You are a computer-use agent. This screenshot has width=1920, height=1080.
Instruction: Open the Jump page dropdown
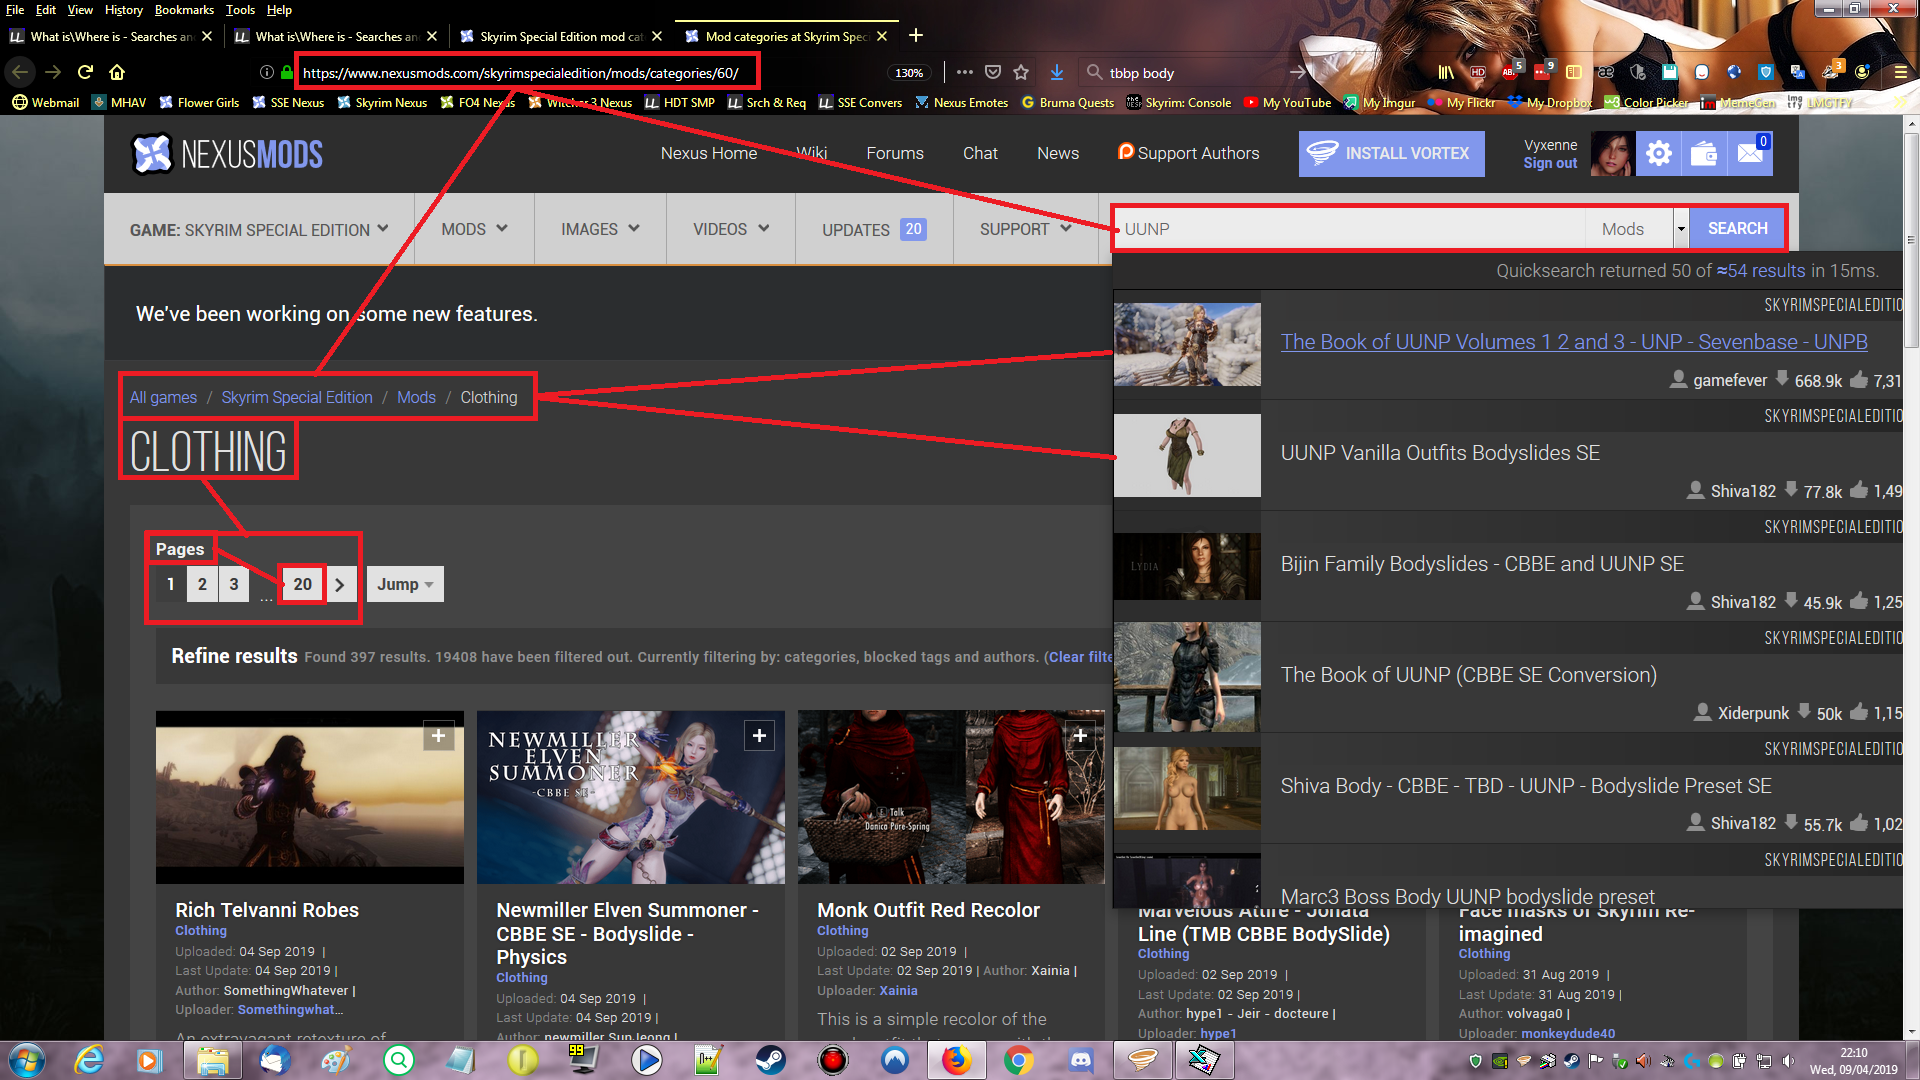pos(405,585)
